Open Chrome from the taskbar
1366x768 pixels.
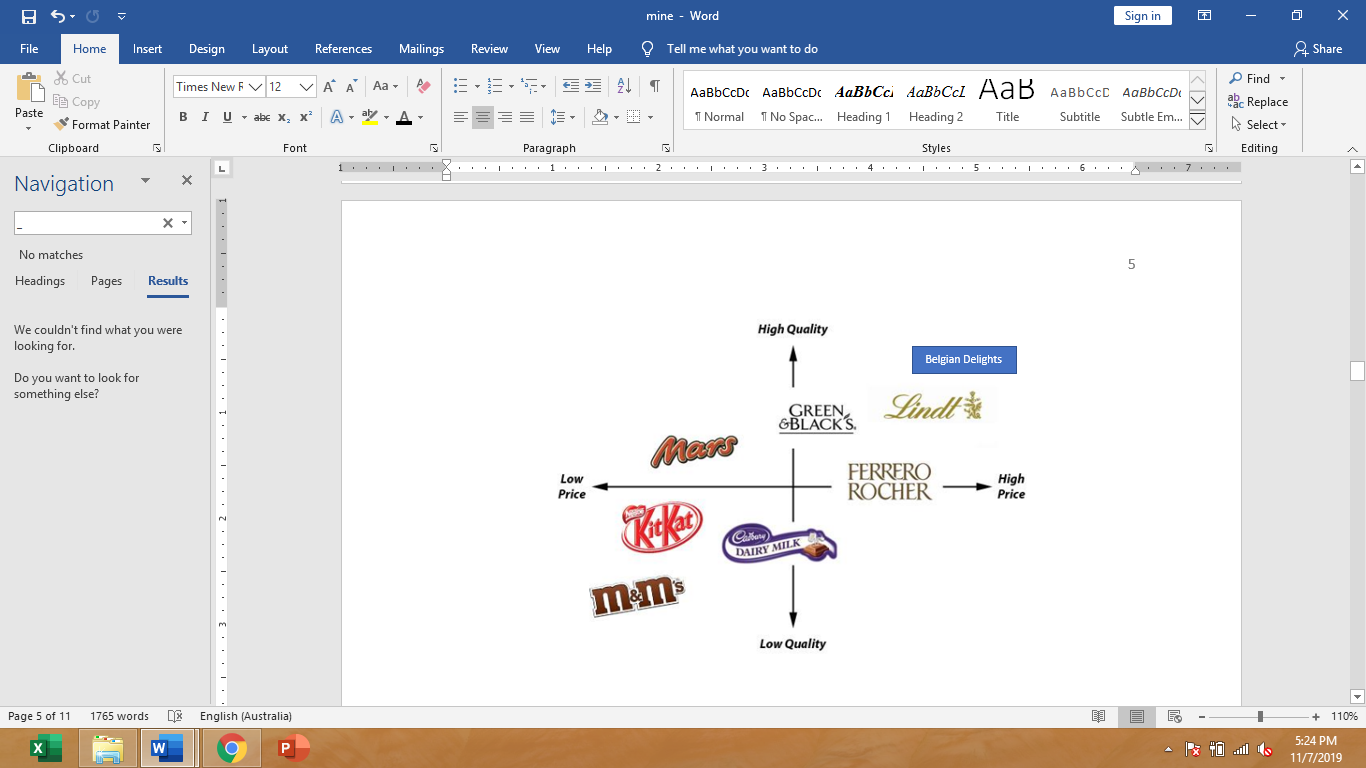pyautogui.click(x=232, y=748)
